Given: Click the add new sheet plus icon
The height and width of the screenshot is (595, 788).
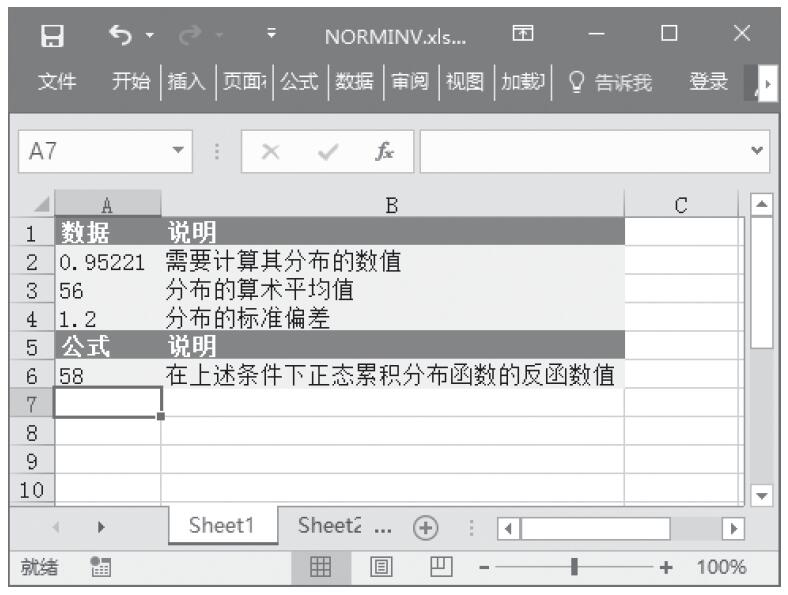Looking at the screenshot, I should pyautogui.click(x=426, y=527).
